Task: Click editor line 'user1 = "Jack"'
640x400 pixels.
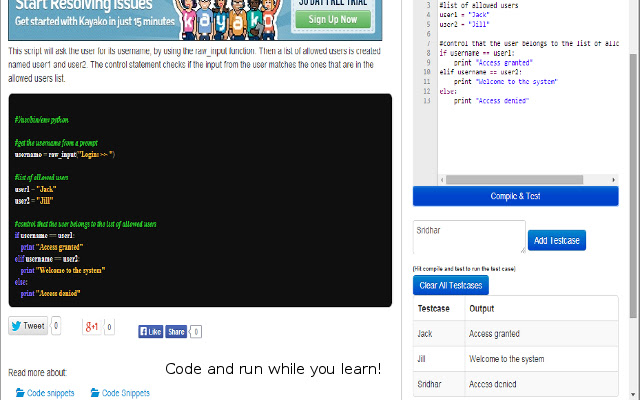Action: click(x=464, y=15)
